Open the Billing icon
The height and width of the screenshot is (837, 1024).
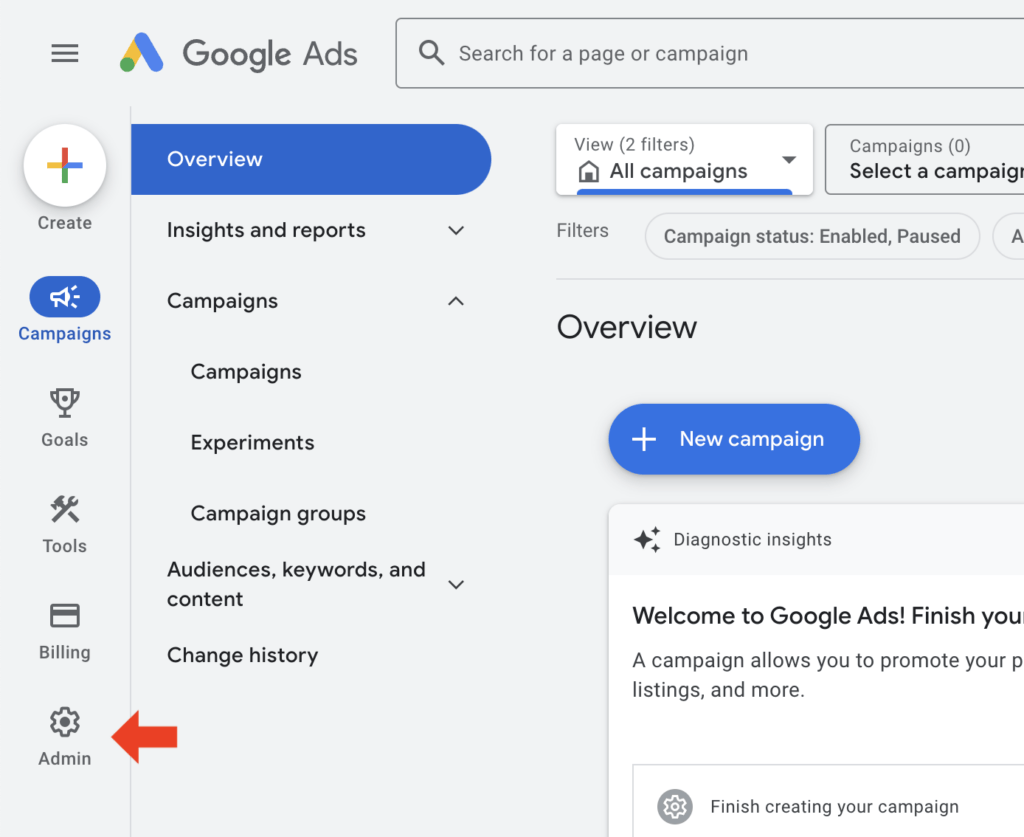(64, 615)
